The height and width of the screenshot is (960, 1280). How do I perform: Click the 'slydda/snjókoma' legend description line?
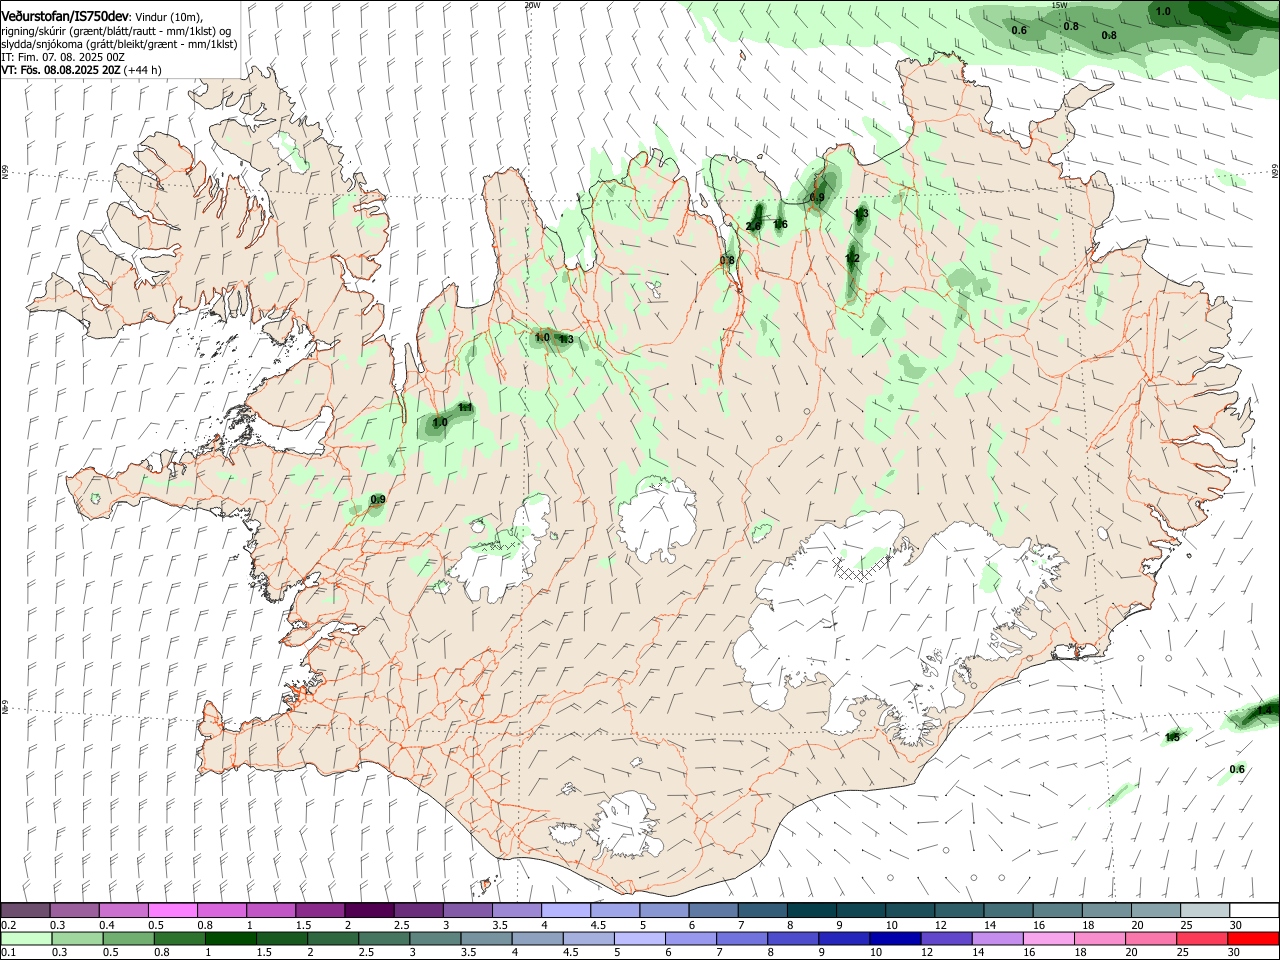click(119, 45)
